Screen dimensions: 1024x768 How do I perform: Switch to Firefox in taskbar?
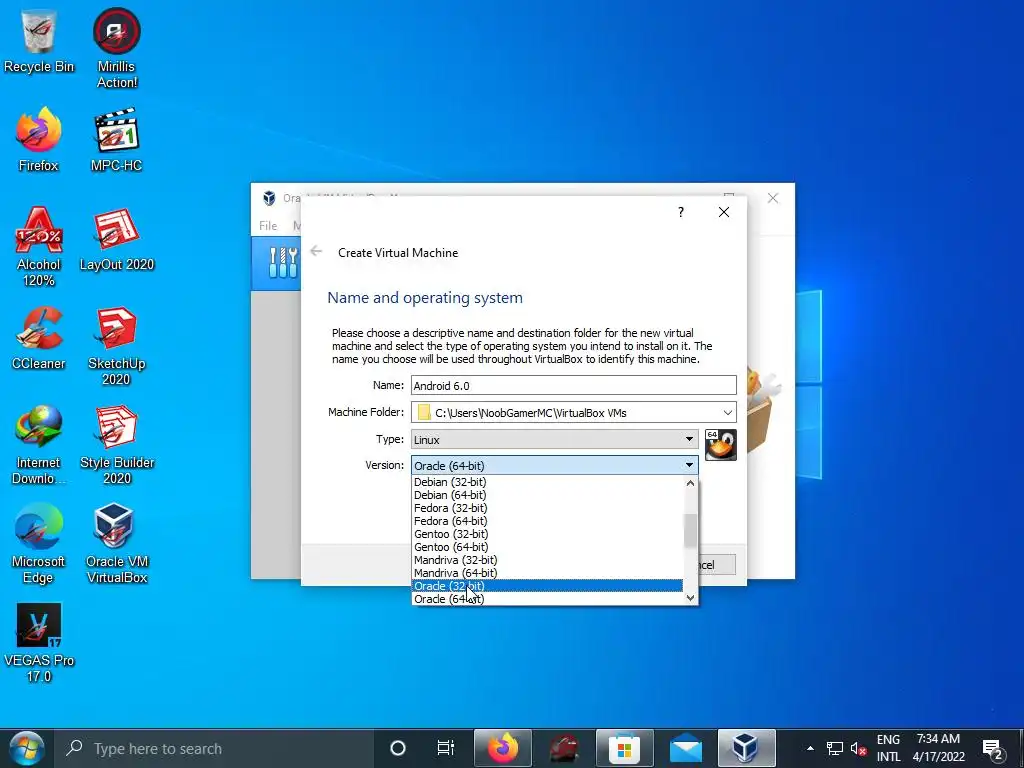(502, 748)
